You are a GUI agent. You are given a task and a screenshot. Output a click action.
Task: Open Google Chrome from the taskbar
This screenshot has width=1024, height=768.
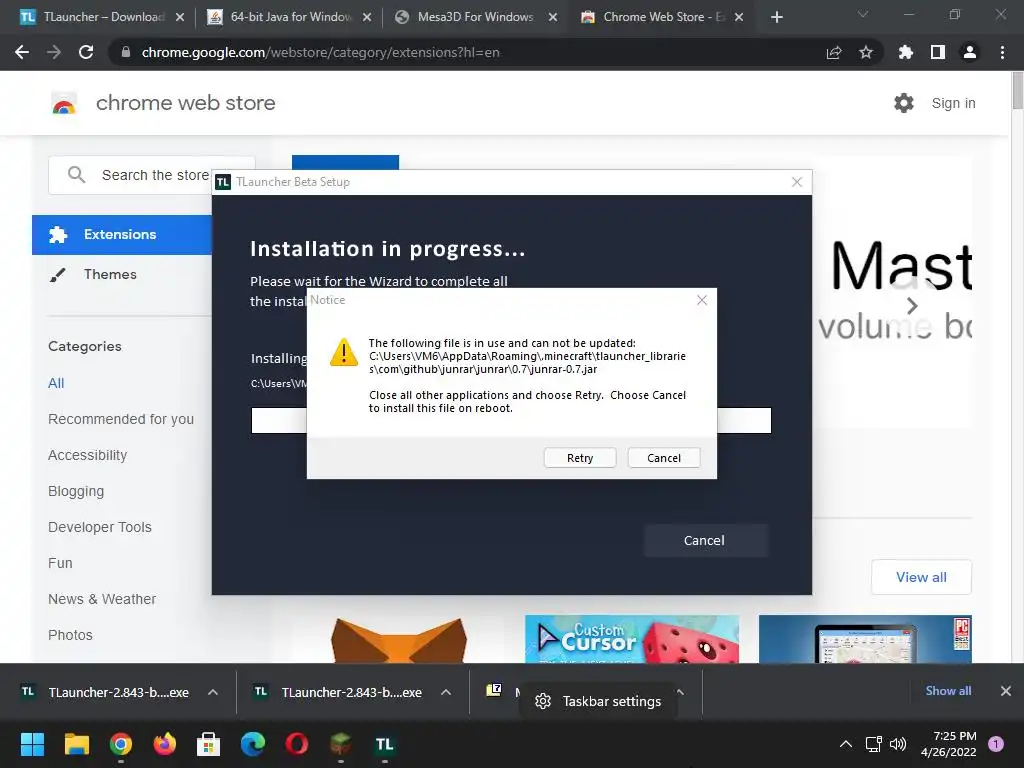(x=120, y=744)
